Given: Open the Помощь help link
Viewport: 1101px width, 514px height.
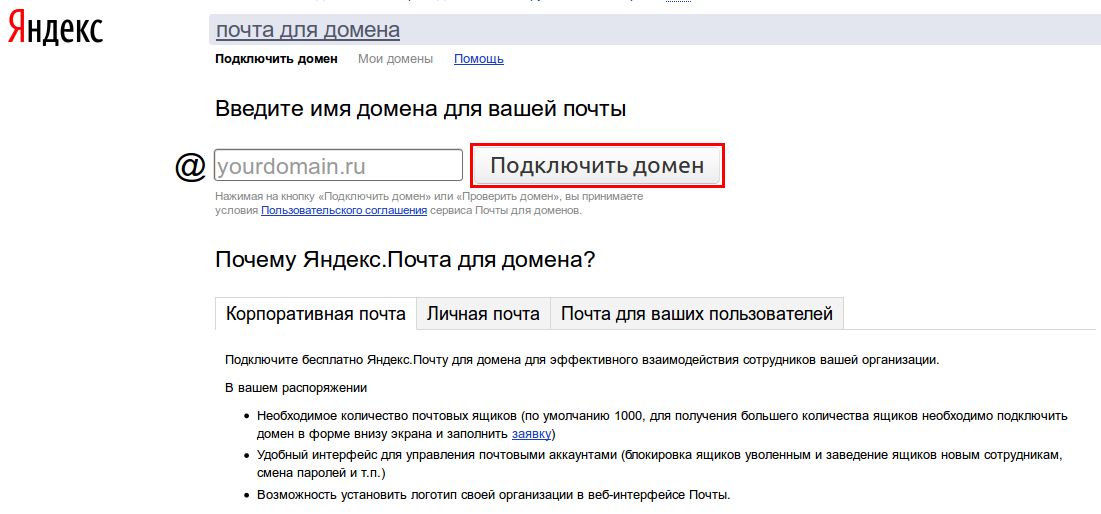Looking at the screenshot, I should [479, 59].
